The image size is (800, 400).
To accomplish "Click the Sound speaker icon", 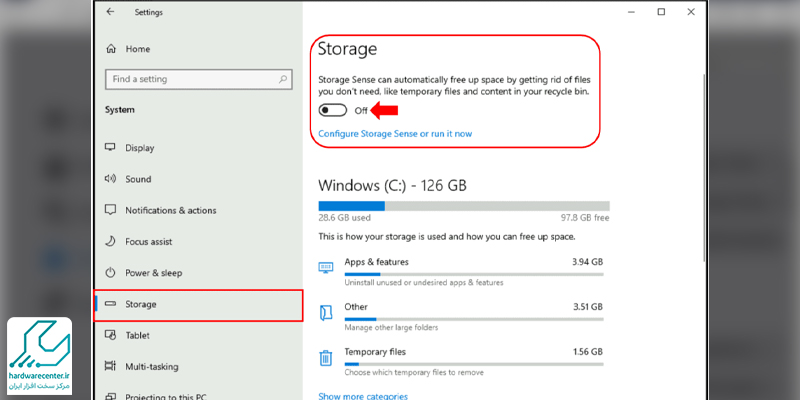I will click(x=110, y=179).
